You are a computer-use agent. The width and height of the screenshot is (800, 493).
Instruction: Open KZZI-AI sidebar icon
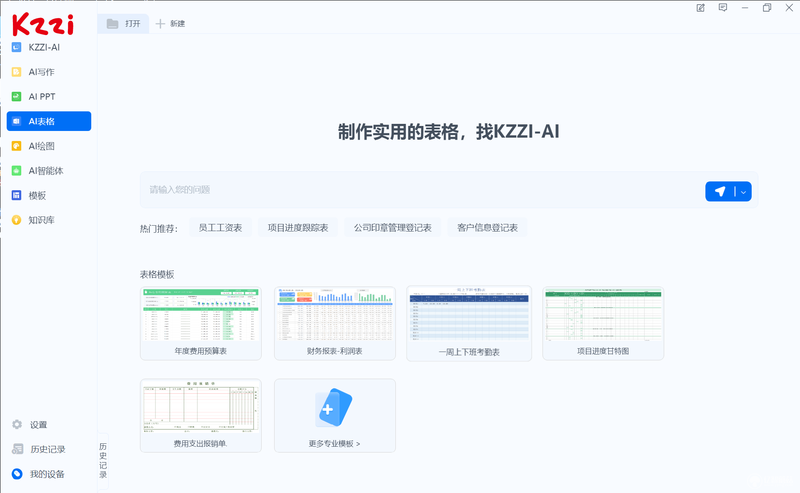(16, 47)
